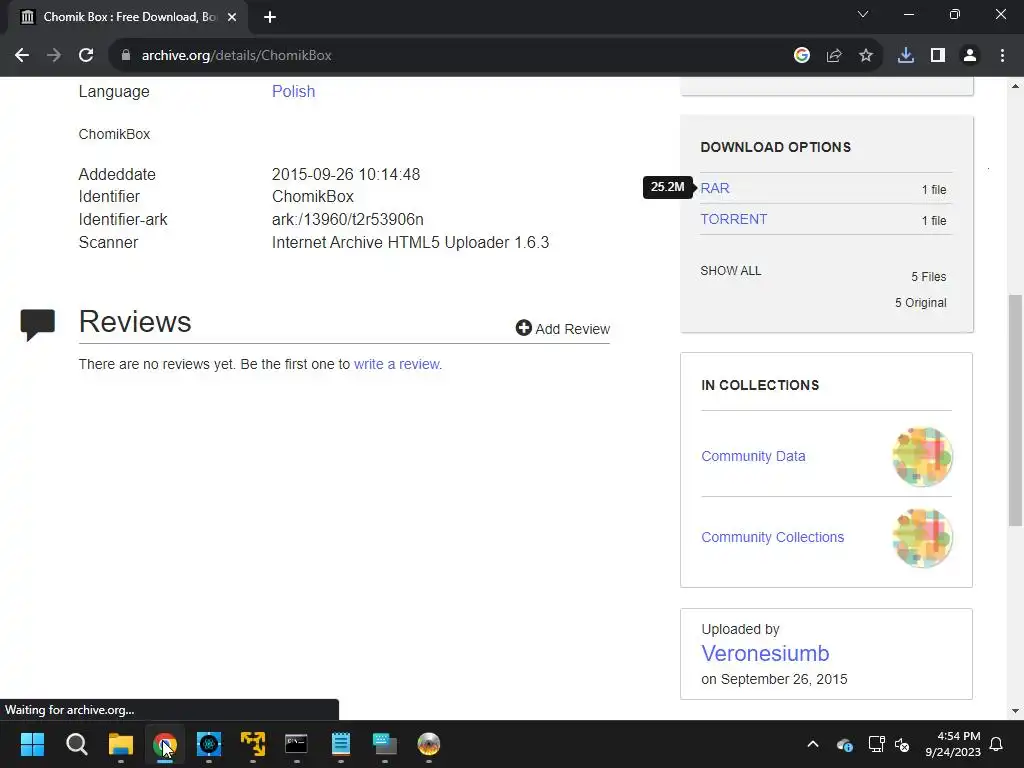Open the Chrome profile avatar
Screen dimensions: 1024x768
click(970, 56)
